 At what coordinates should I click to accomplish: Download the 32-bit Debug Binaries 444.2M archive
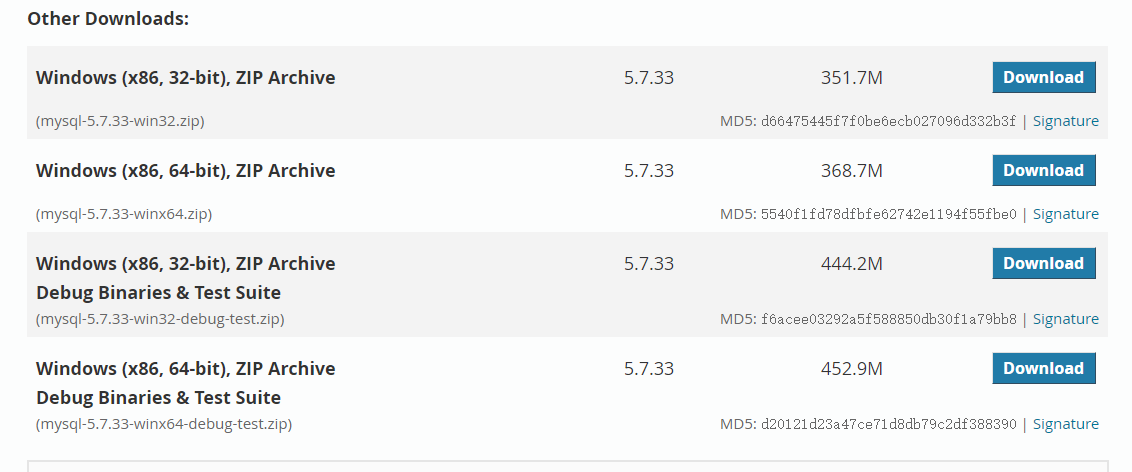(1044, 263)
